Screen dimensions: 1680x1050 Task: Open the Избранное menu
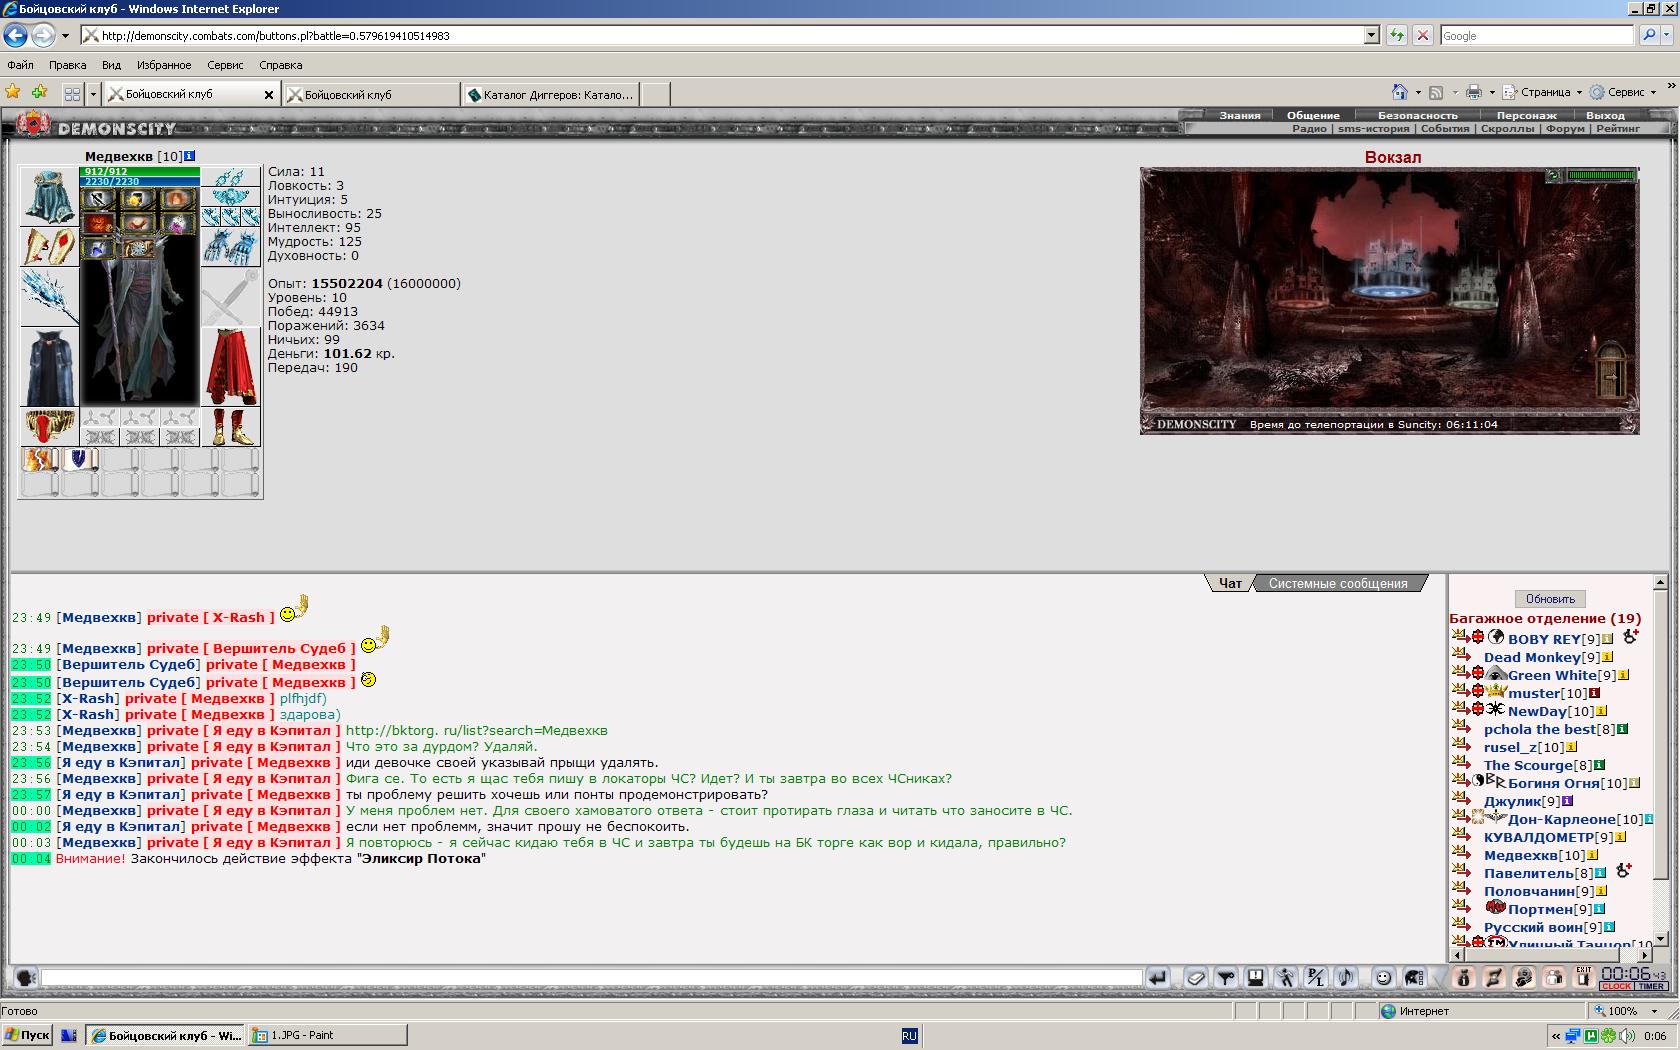click(164, 65)
